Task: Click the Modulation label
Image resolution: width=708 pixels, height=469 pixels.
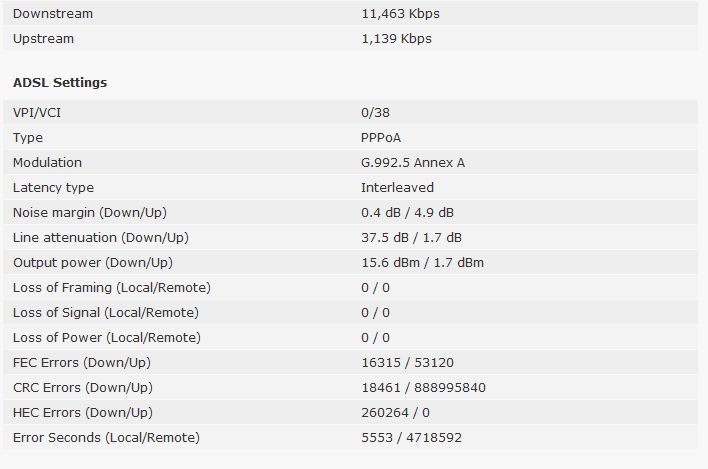Action: (47, 163)
